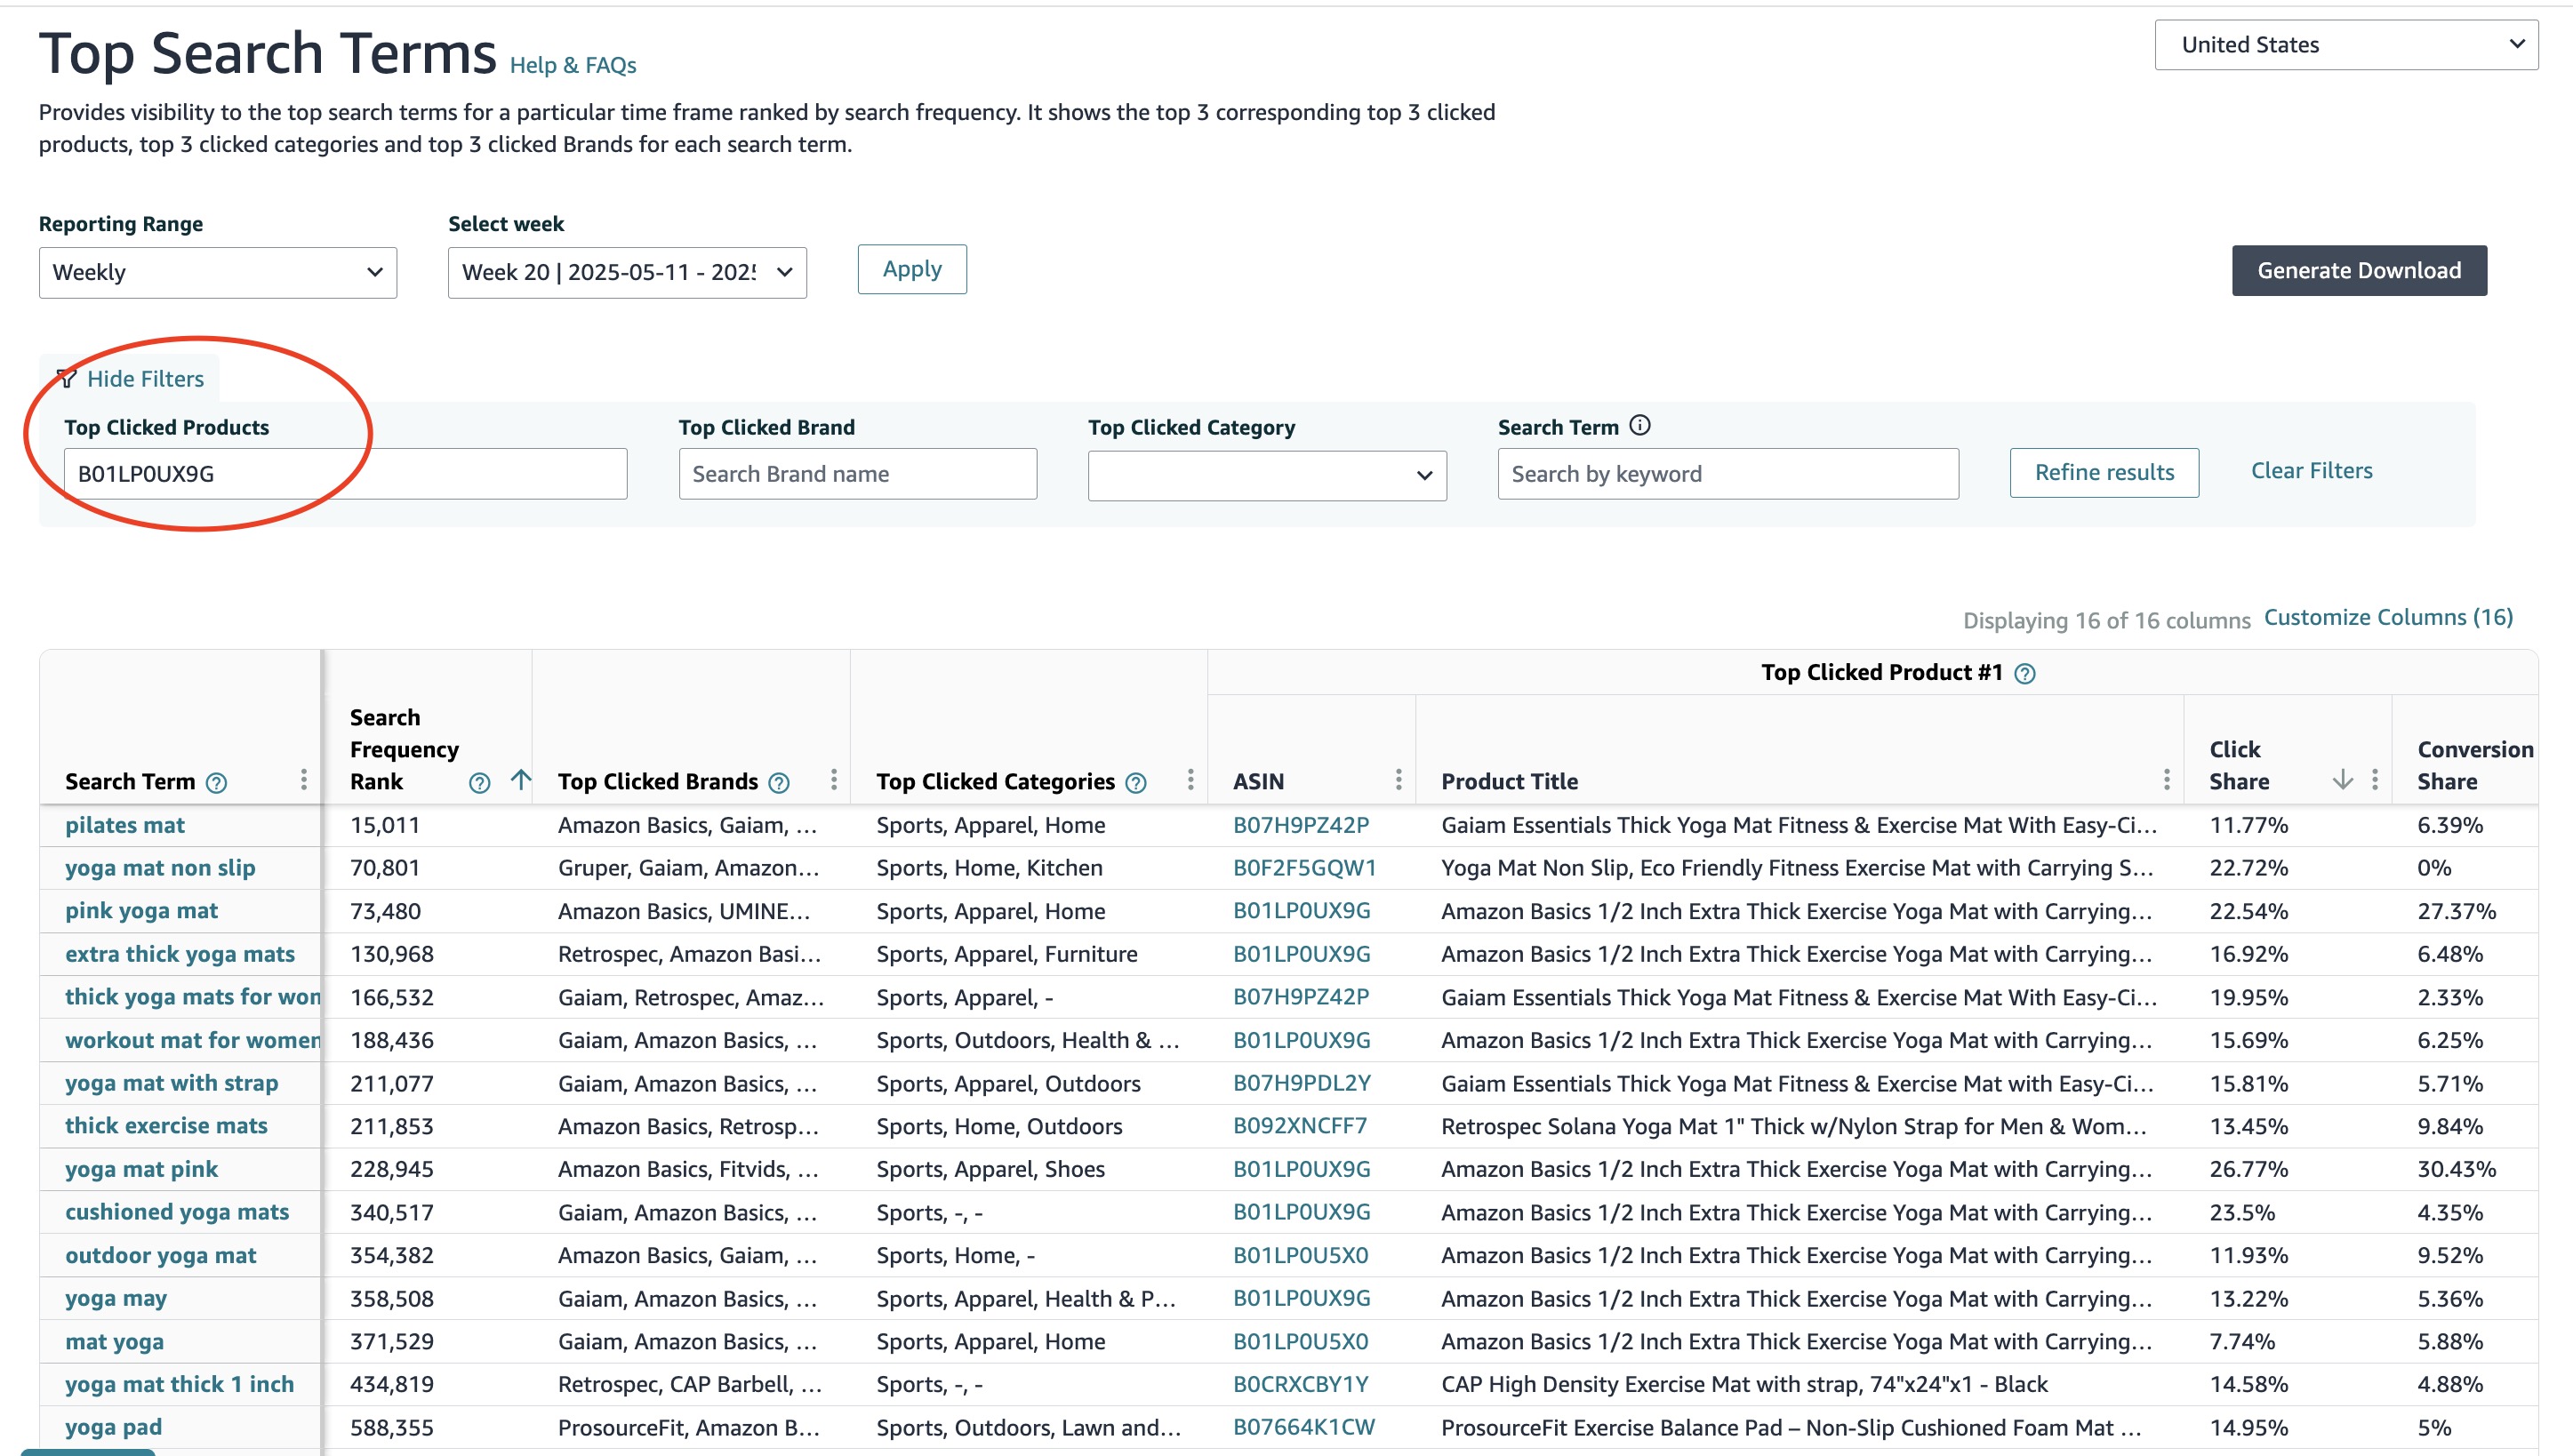Click the Hide Filters link
This screenshot has width=2573, height=1456.
[145, 379]
